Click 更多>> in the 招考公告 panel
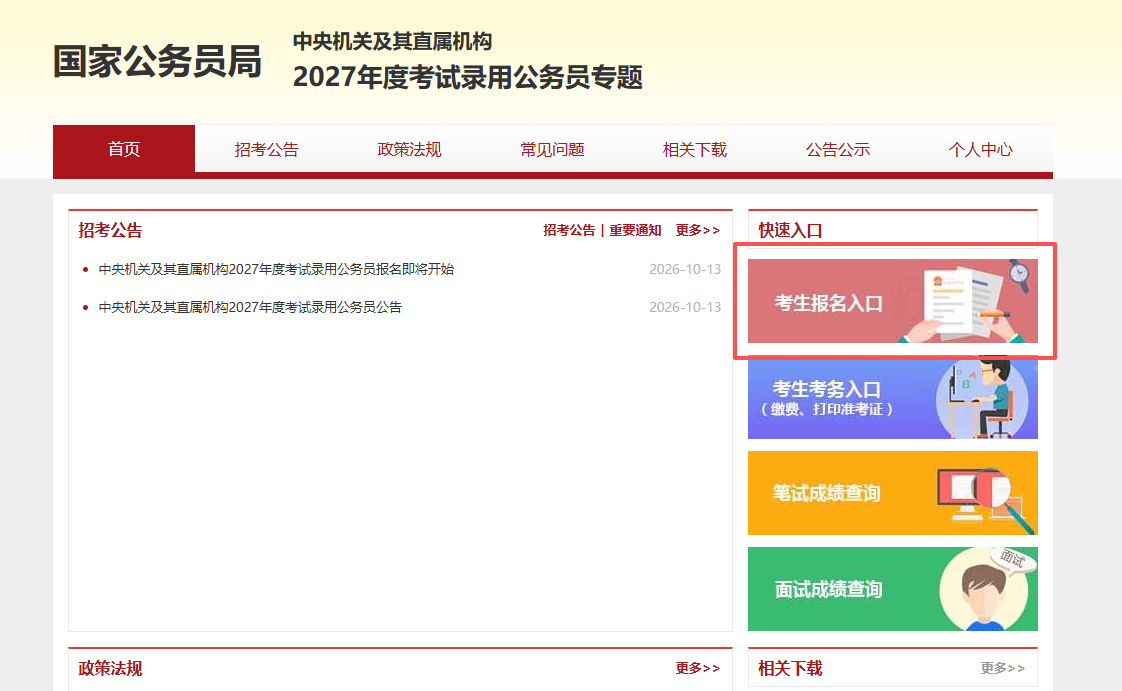 point(698,230)
